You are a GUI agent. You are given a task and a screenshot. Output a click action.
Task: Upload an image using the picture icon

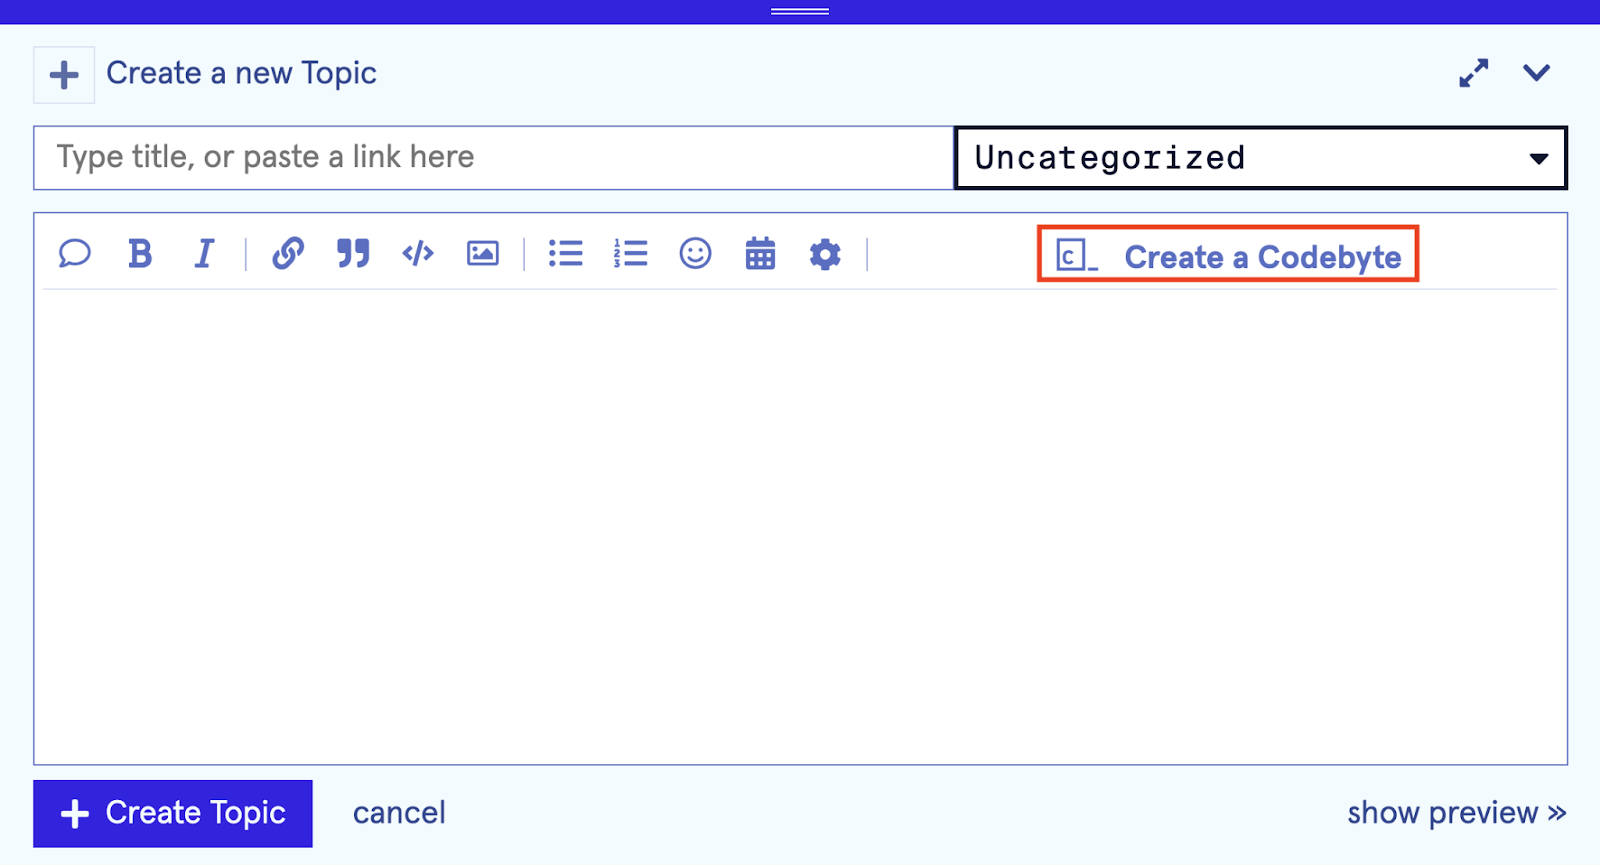483,254
